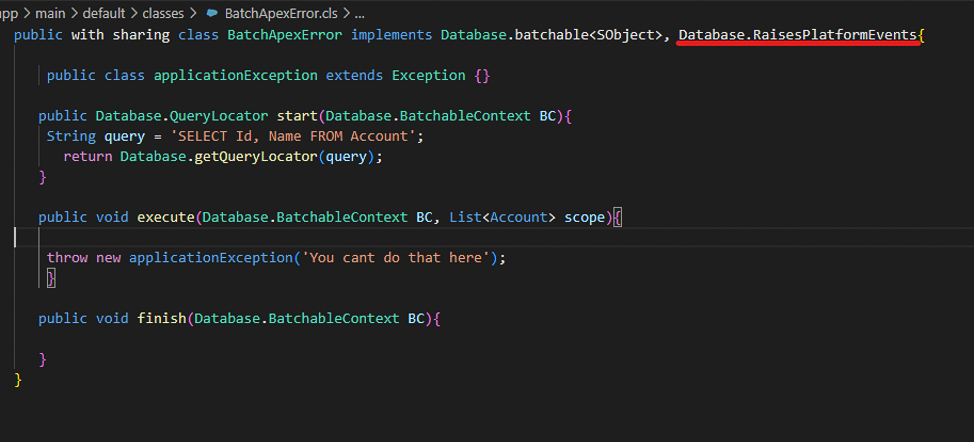Viewport: 974px width, 442px height.
Task: Click the Apex file icon in the breadcrumb
Action: 211,15
